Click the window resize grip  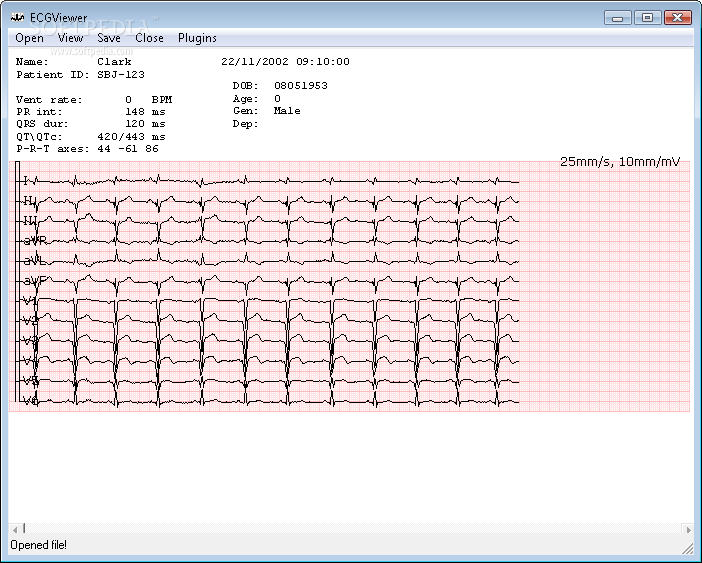click(x=687, y=549)
